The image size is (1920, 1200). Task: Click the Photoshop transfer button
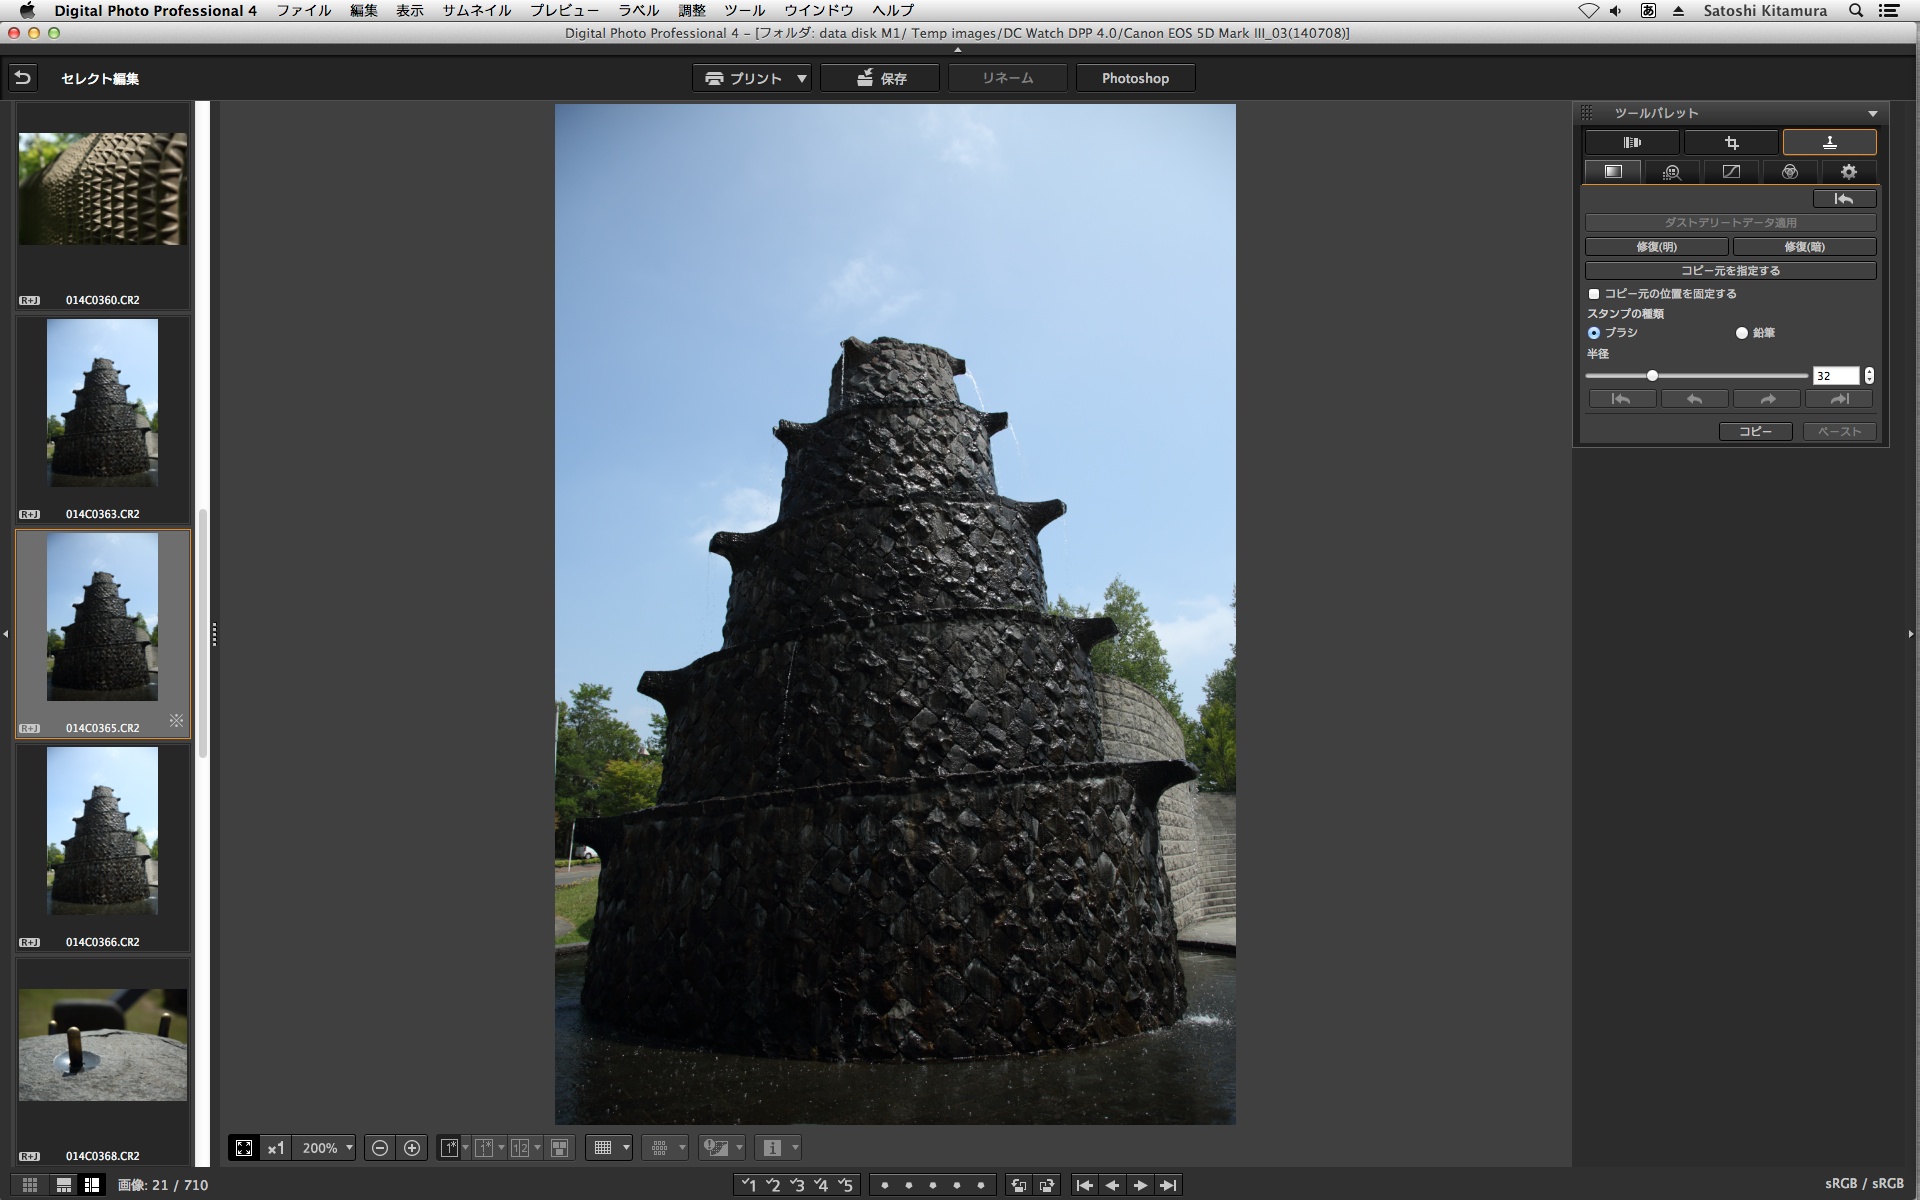pos(1135,78)
